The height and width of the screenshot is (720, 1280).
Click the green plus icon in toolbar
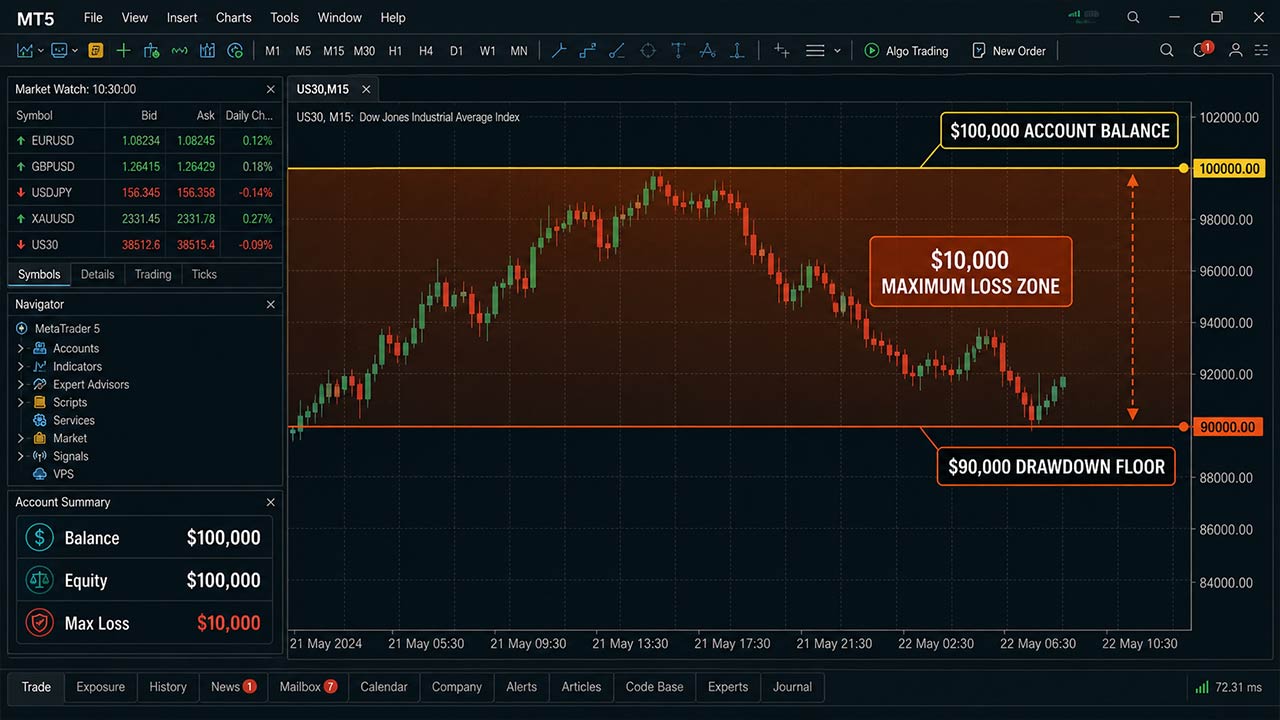click(123, 50)
